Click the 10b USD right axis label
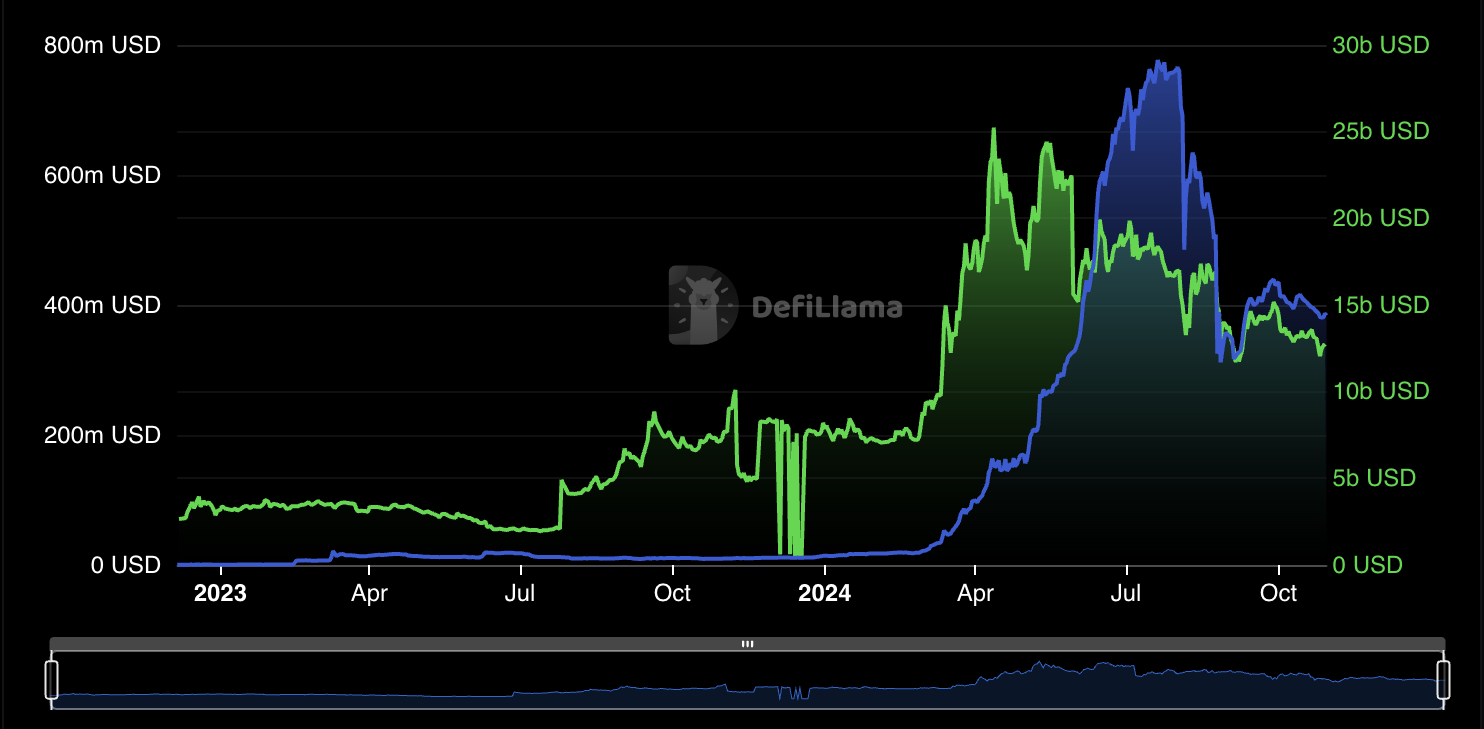This screenshot has height=729, width=1484. pyautogui.click(x=1381, y=391)
